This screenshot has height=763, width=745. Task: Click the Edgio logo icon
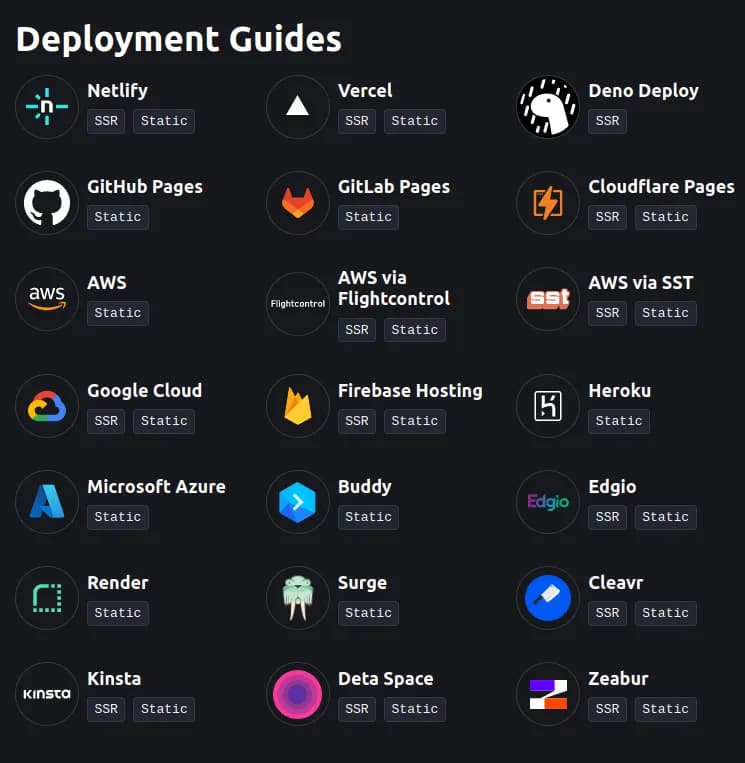[x=547, y=502]
